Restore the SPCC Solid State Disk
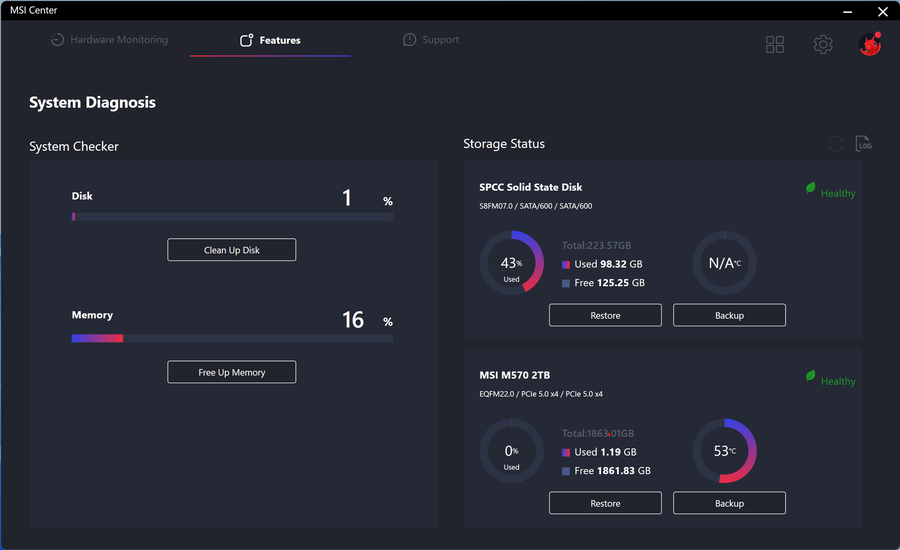This screenshot has width=900, height=550. point(605,315)
